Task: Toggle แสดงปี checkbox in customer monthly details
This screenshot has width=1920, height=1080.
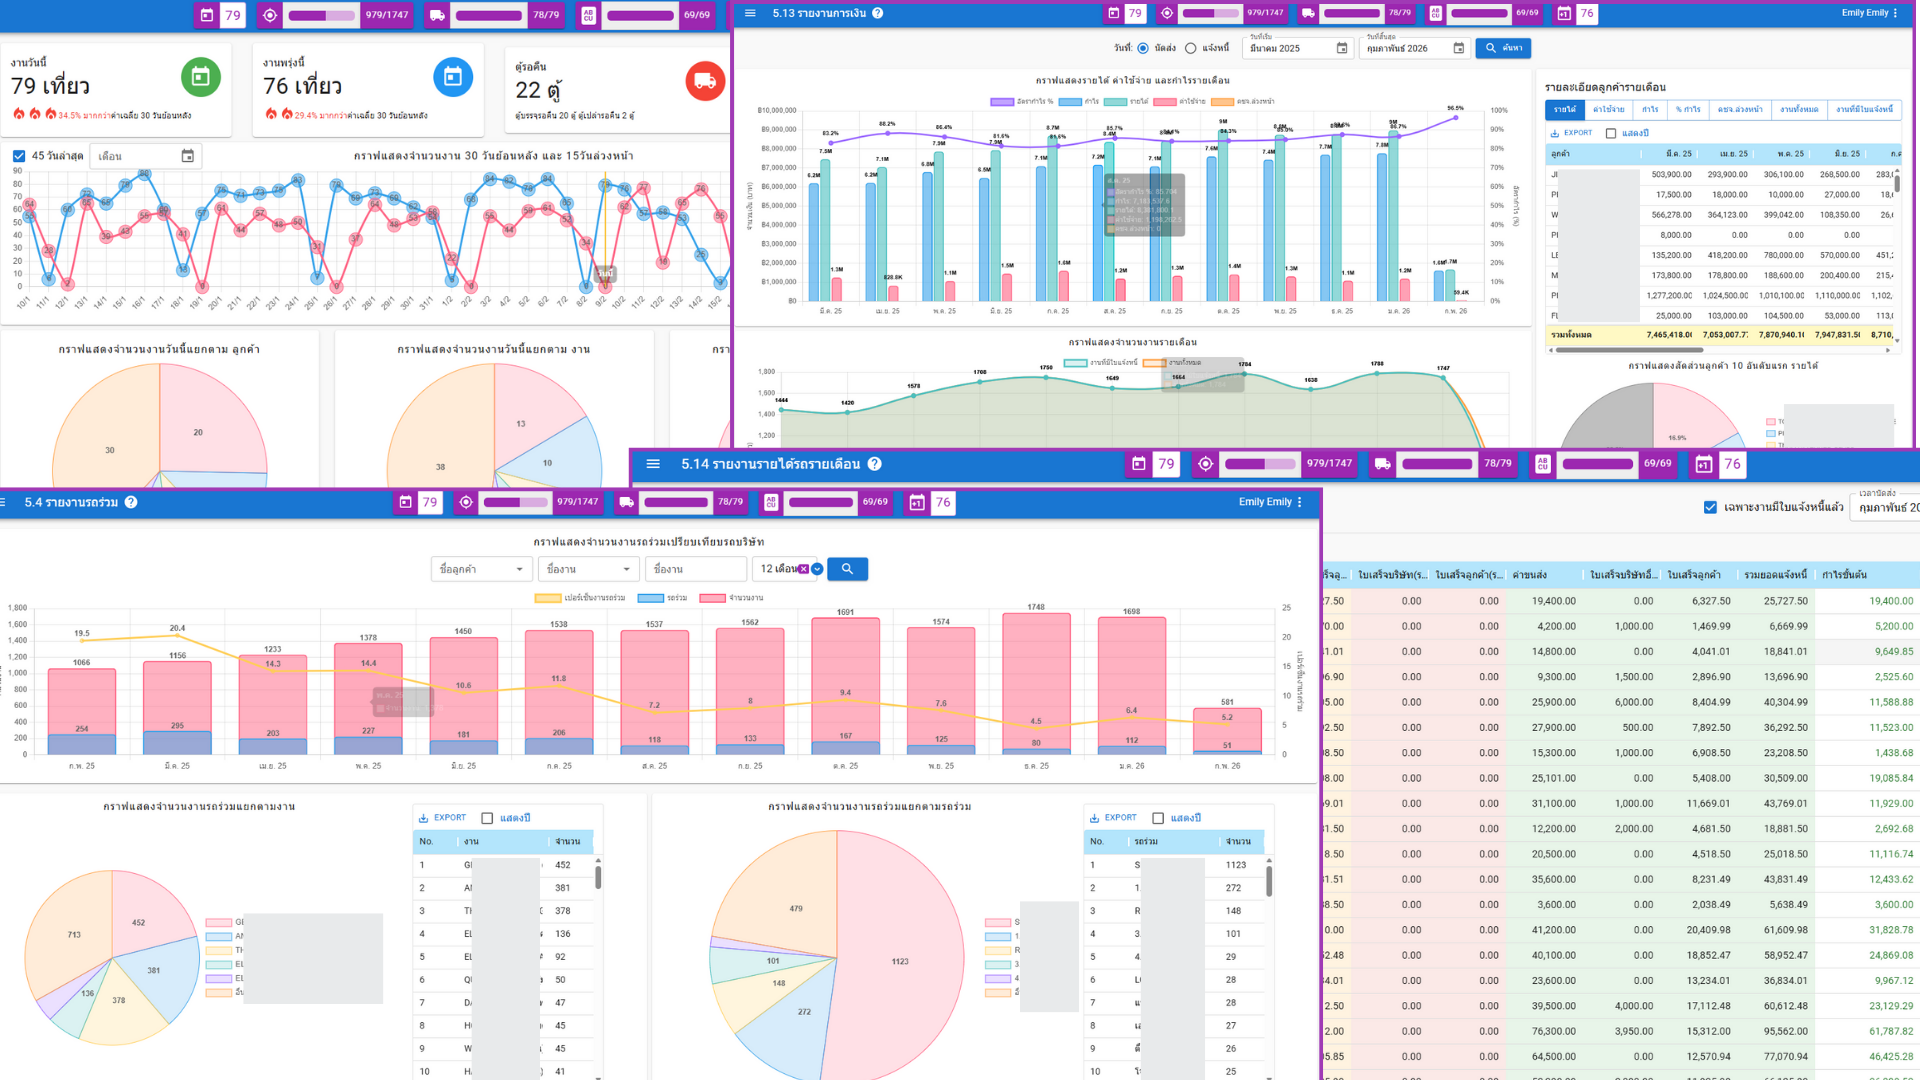Action: point(1611,133)
